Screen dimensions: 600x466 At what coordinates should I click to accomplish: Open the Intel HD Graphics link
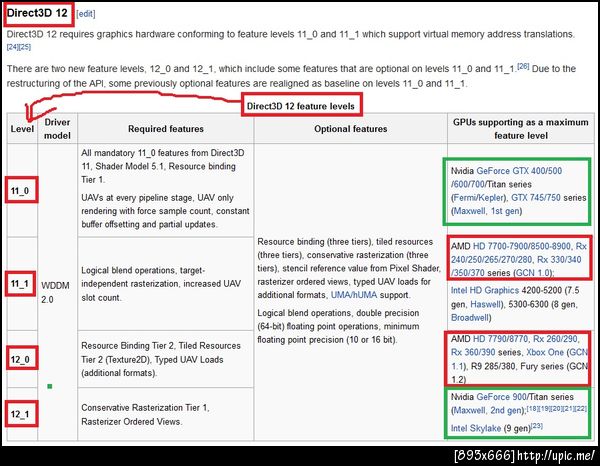(x=484, y=290)
